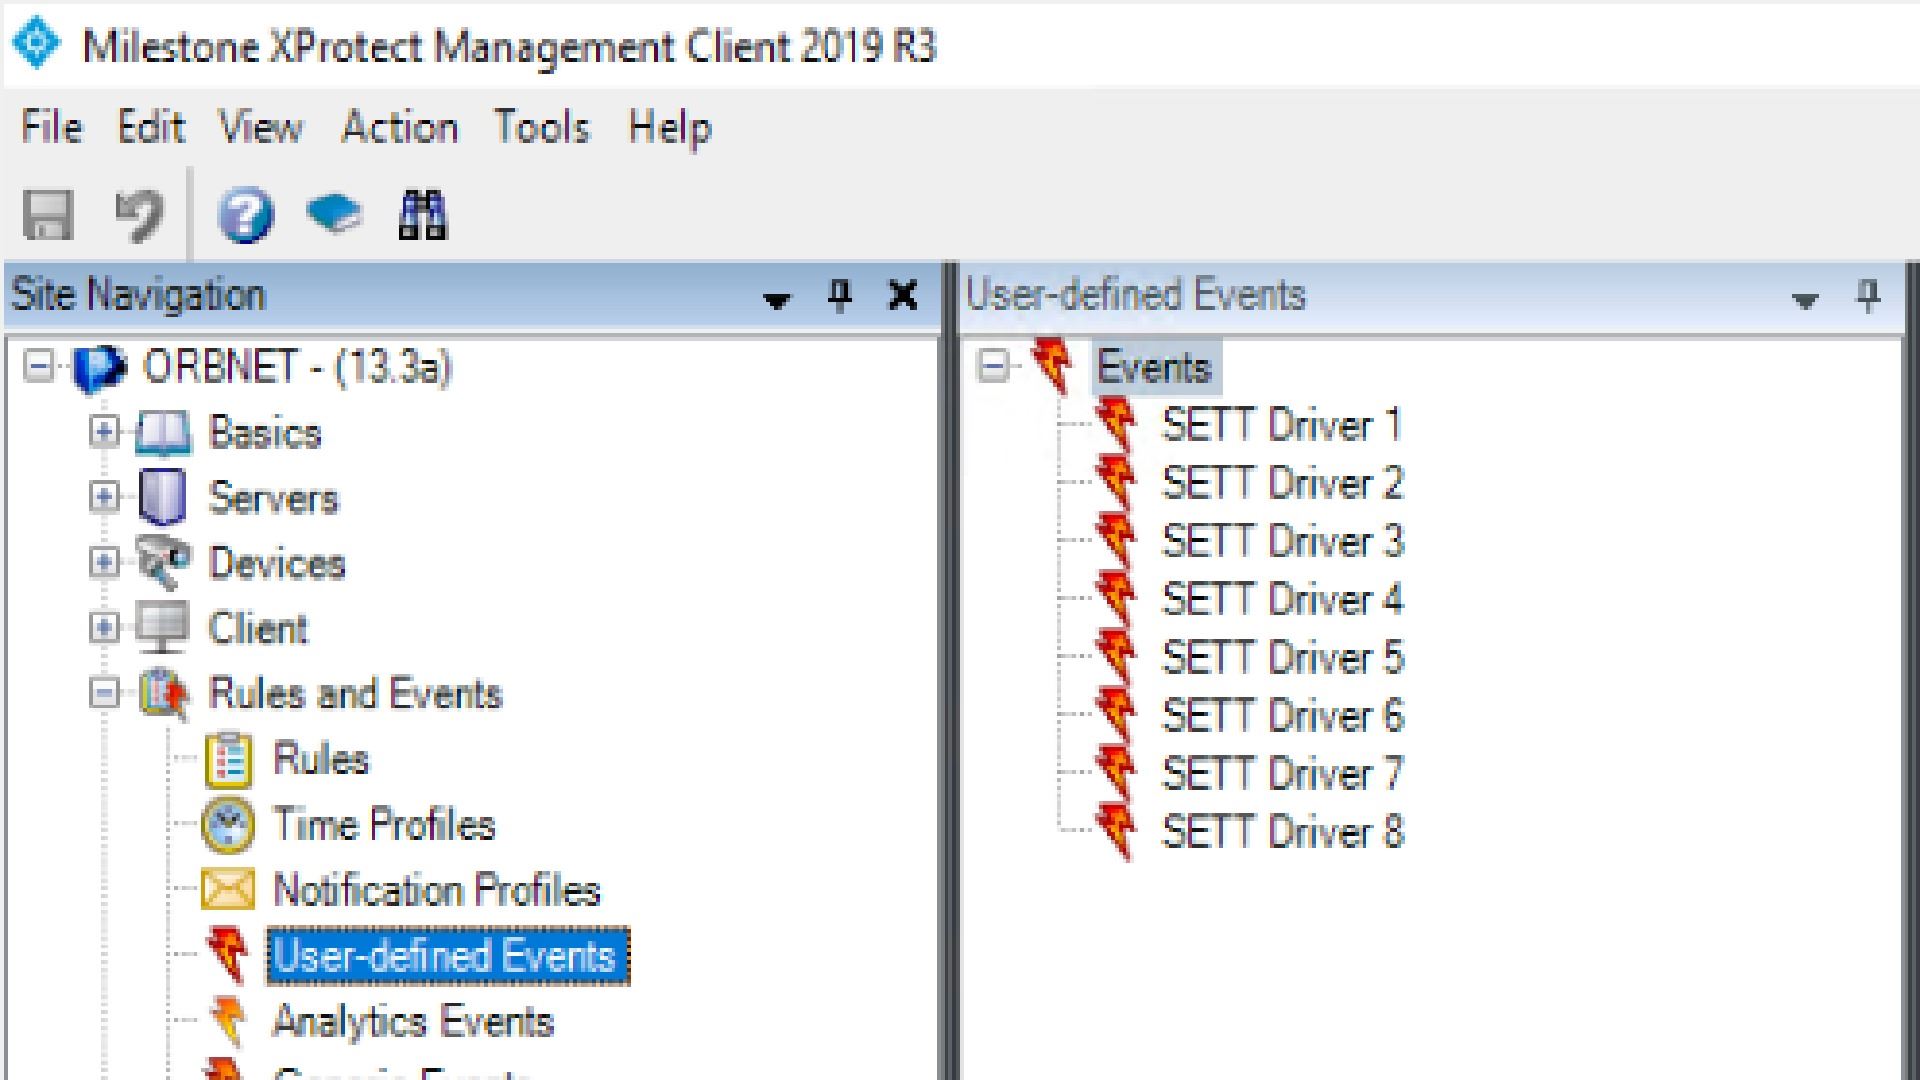
Task: Click the Notification Profiles envelope icon
Action: pyautogui.click(x=228, y=889)
